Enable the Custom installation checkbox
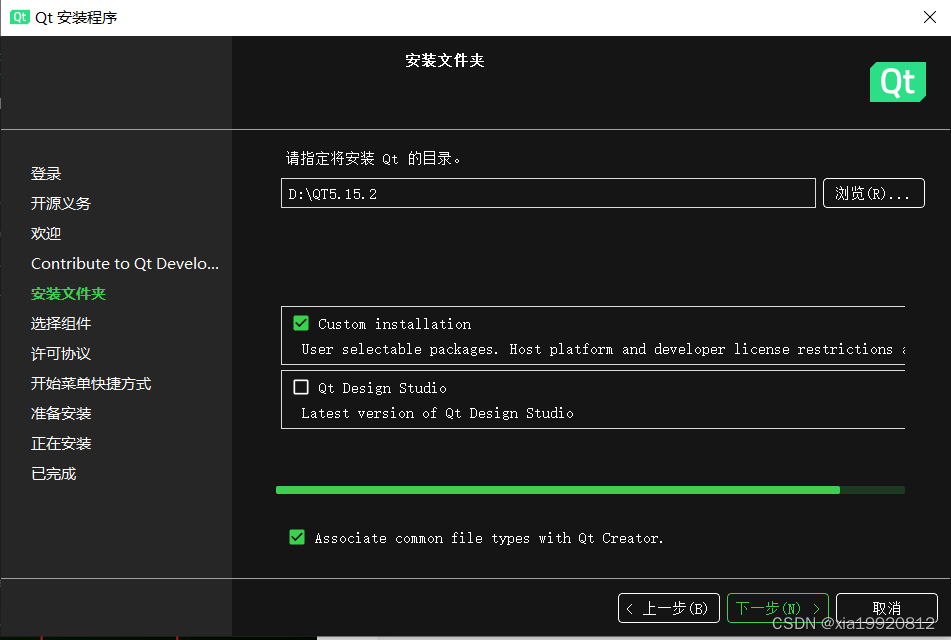Image resolution: width=951 pixels, height=640 pixels. tap(301, 323)
